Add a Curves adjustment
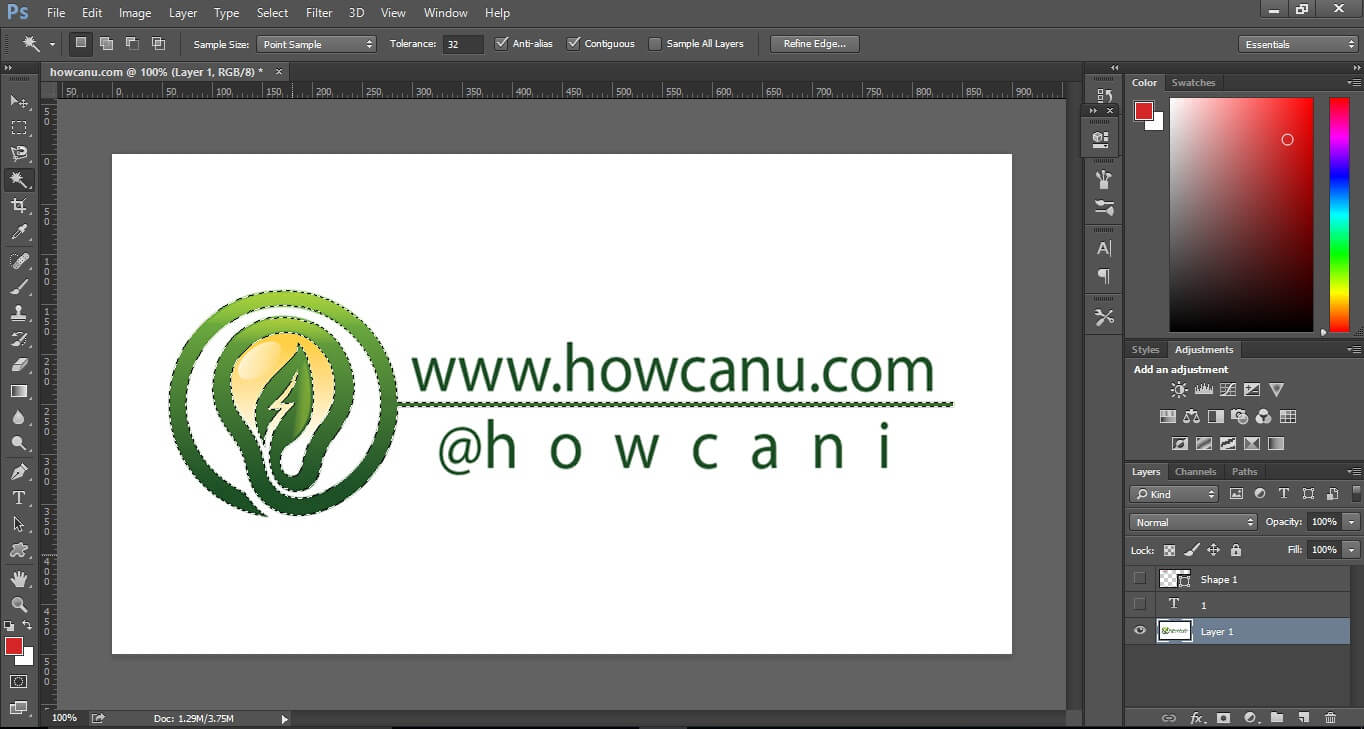This screenshot has height=729, width=1364. click(x=1228, y=390)
